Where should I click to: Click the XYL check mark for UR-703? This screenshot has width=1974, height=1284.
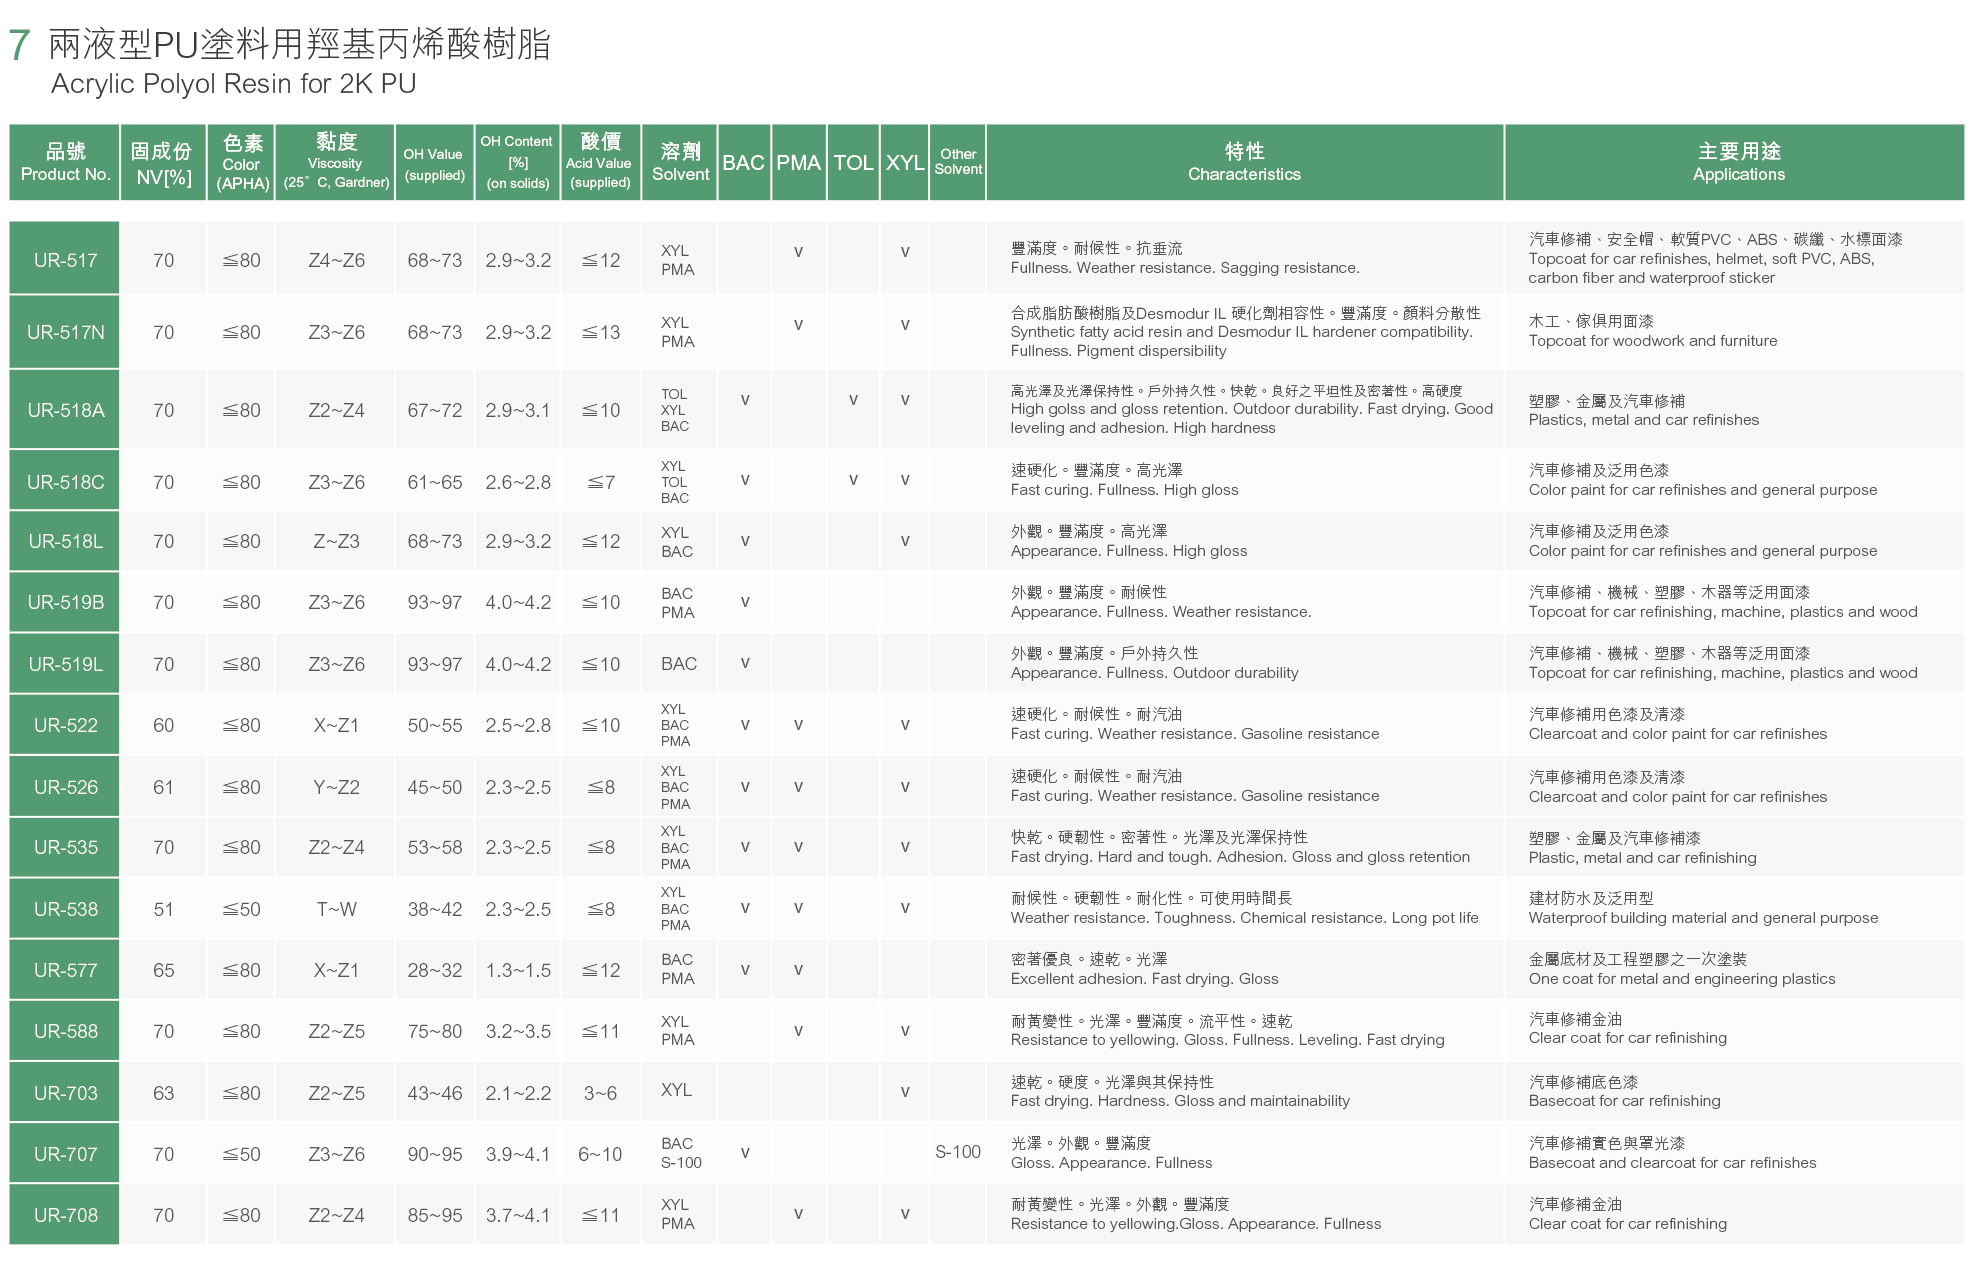[904, 1092]
